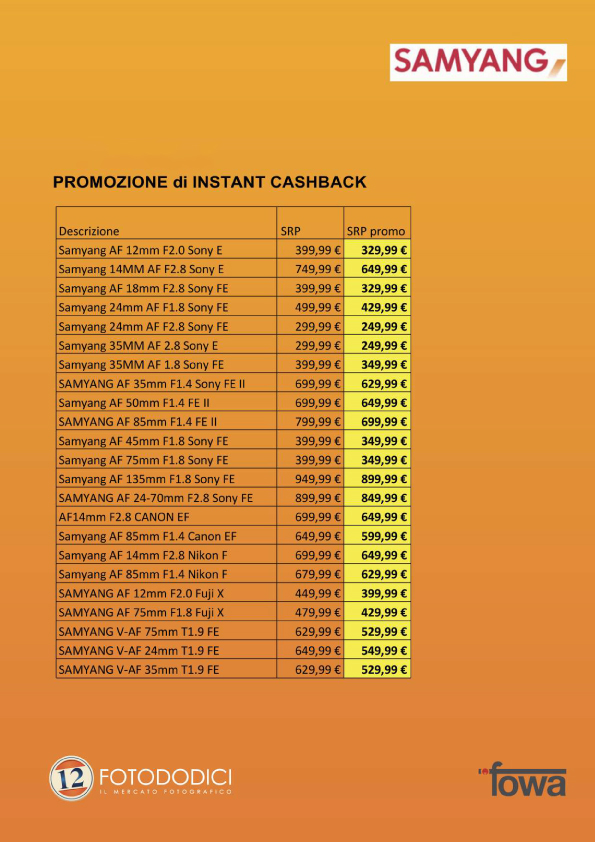Click the Samyang logo
The width and height of the screenshot is (595, 842).
478,62
